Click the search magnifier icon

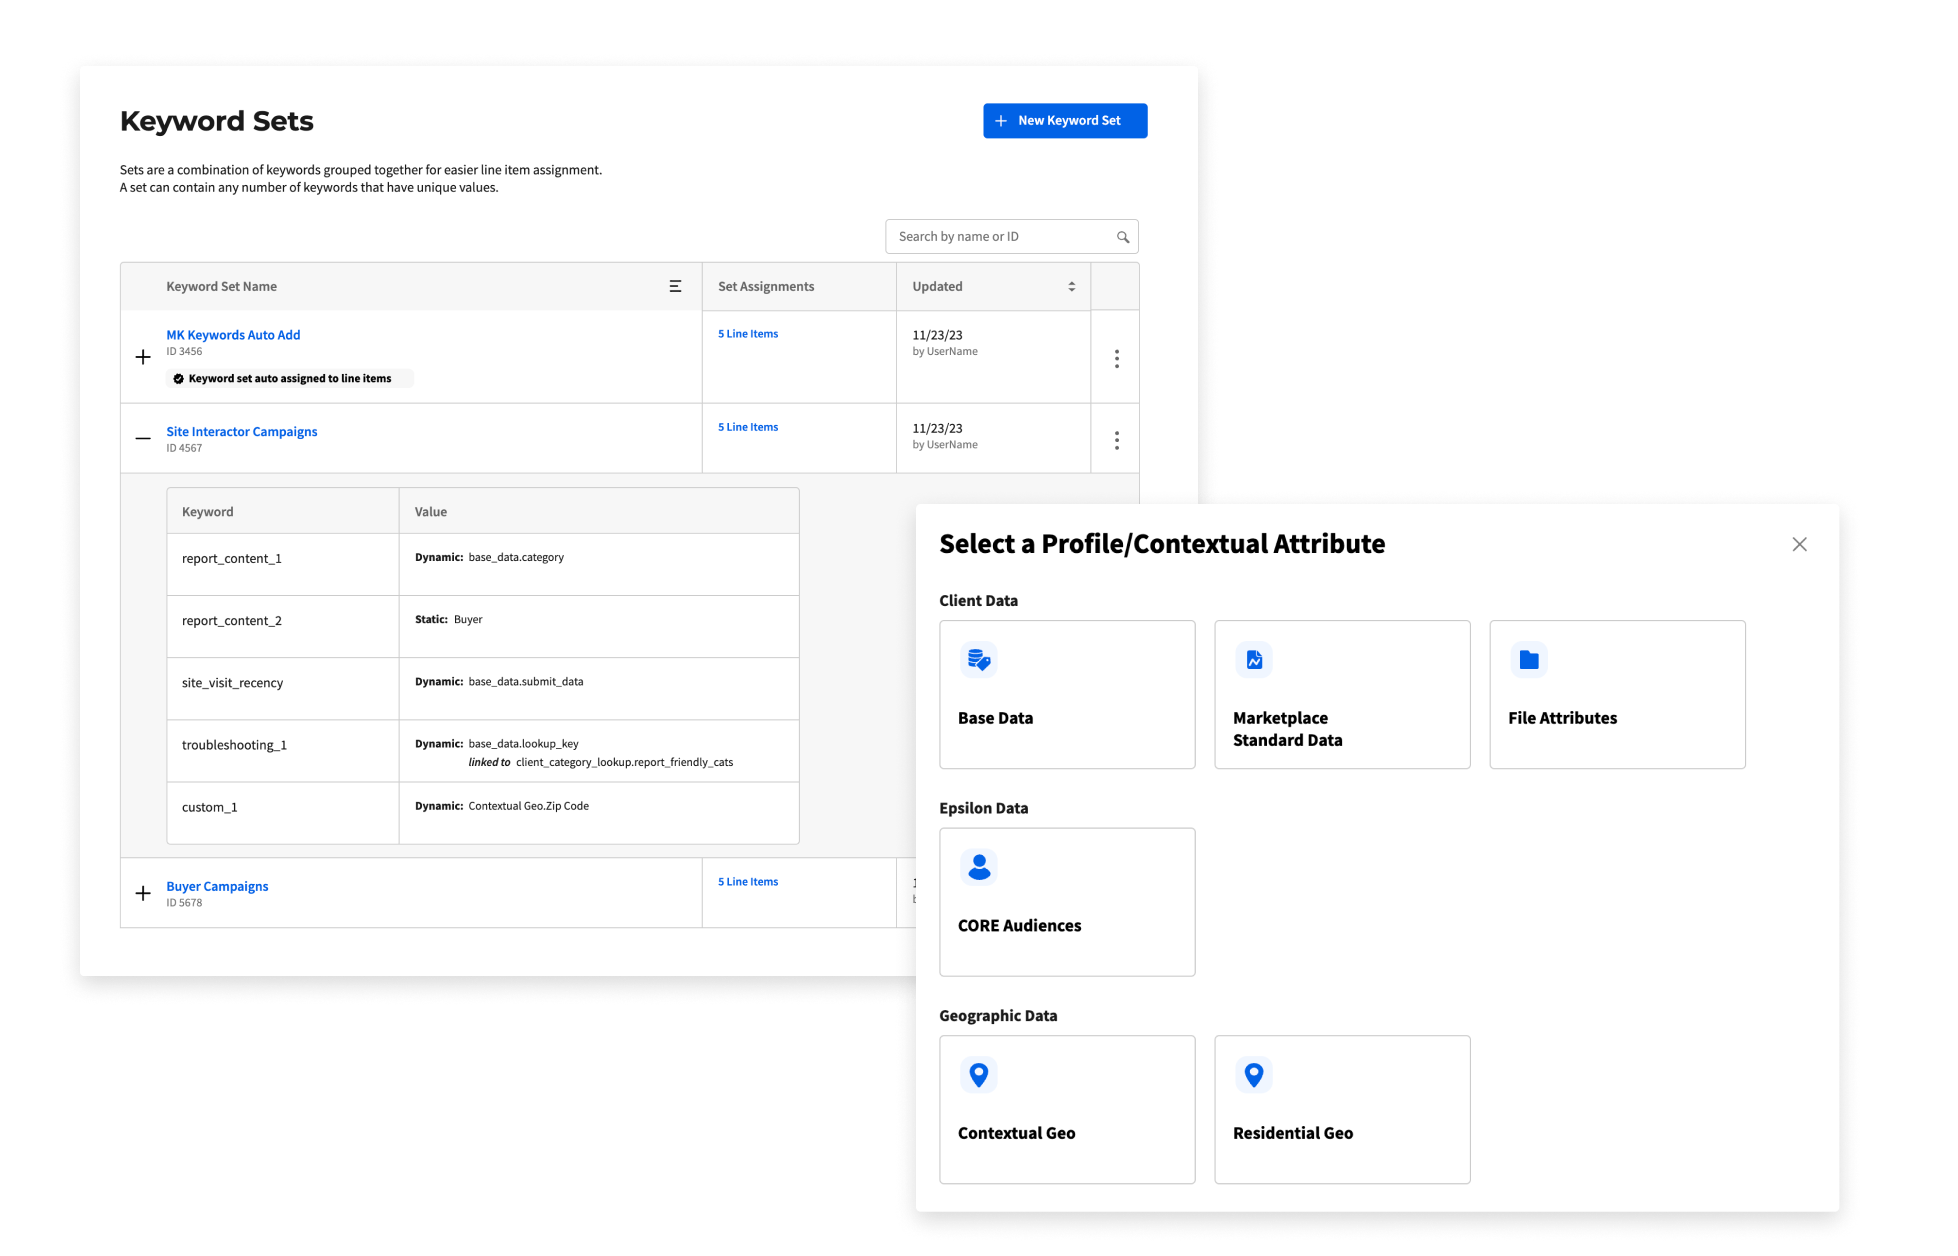coord(1123,237)
